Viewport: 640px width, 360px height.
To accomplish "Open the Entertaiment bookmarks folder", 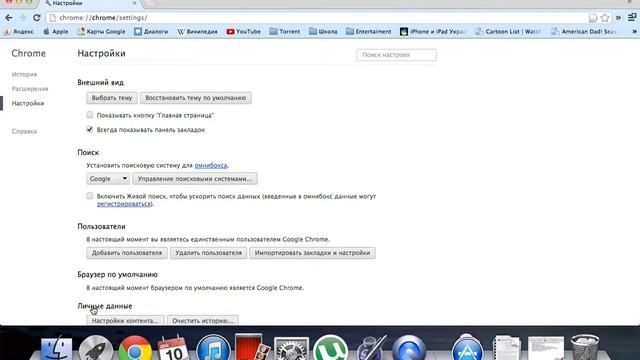I will [369, 31].
